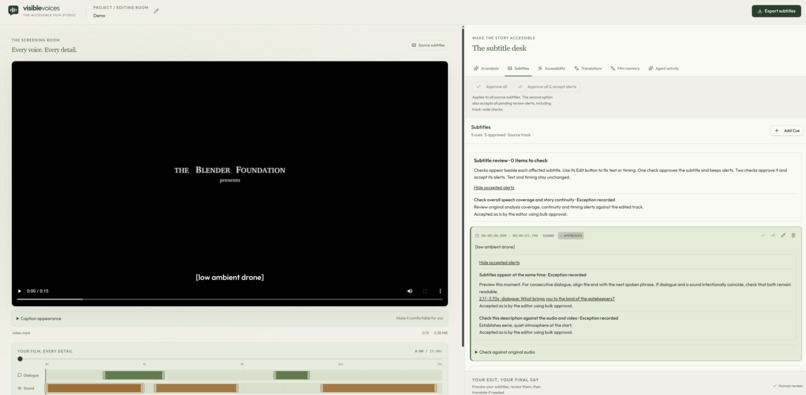
Task: Expand Check against original audio
Action: (505, 352)
